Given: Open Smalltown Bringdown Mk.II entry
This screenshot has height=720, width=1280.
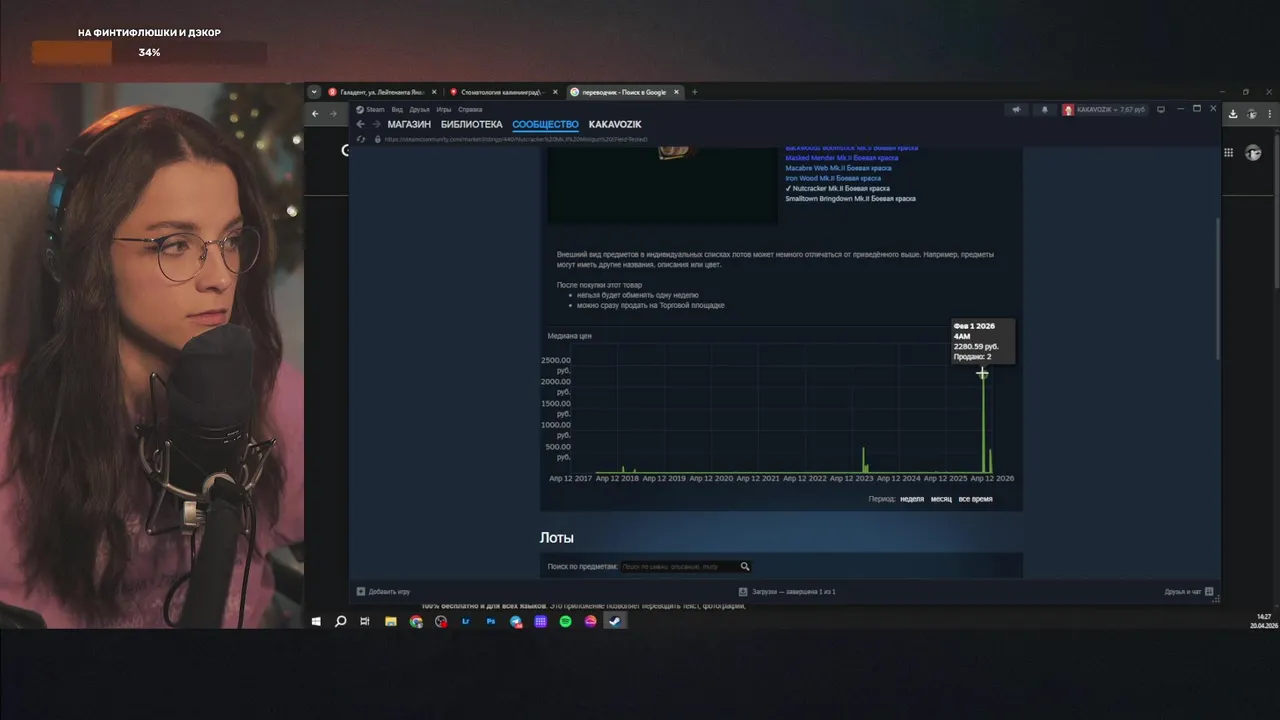Looking at the screenshot, I should pyautogui.click(x=851, y=198).
